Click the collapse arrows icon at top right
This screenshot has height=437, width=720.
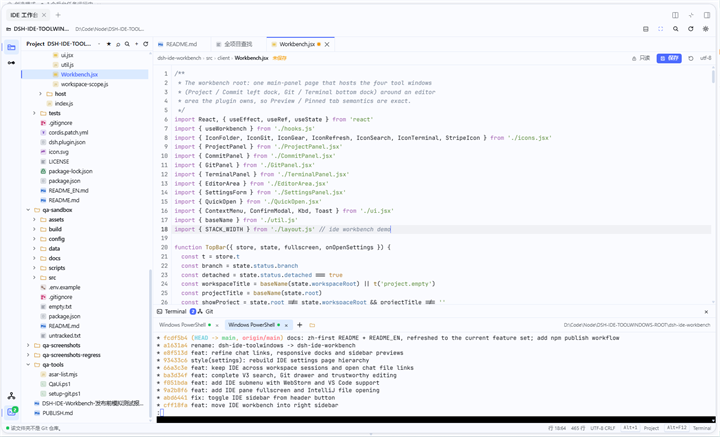691,15
